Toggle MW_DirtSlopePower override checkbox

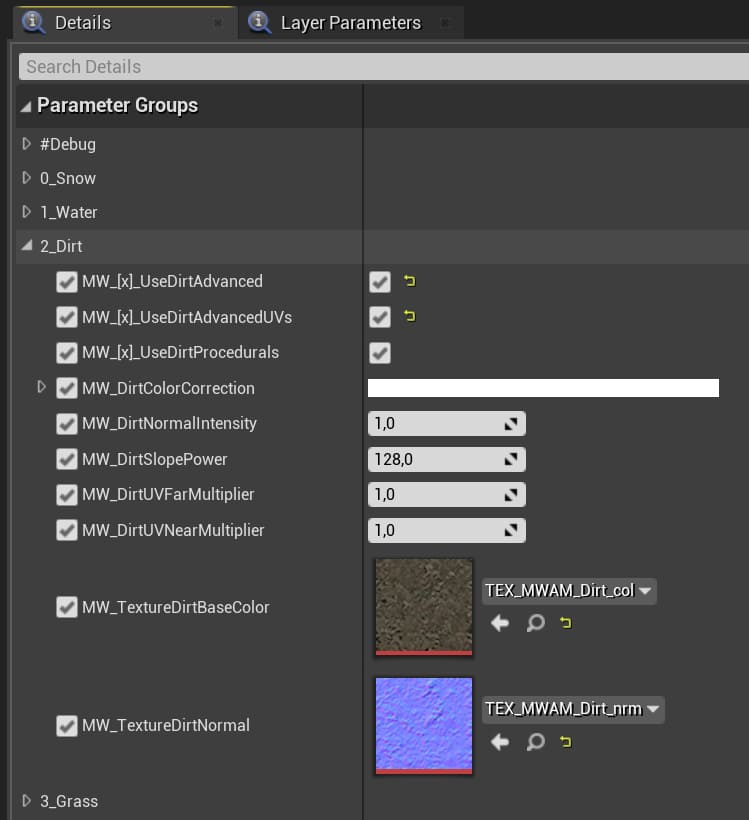[x=67, y=460]
